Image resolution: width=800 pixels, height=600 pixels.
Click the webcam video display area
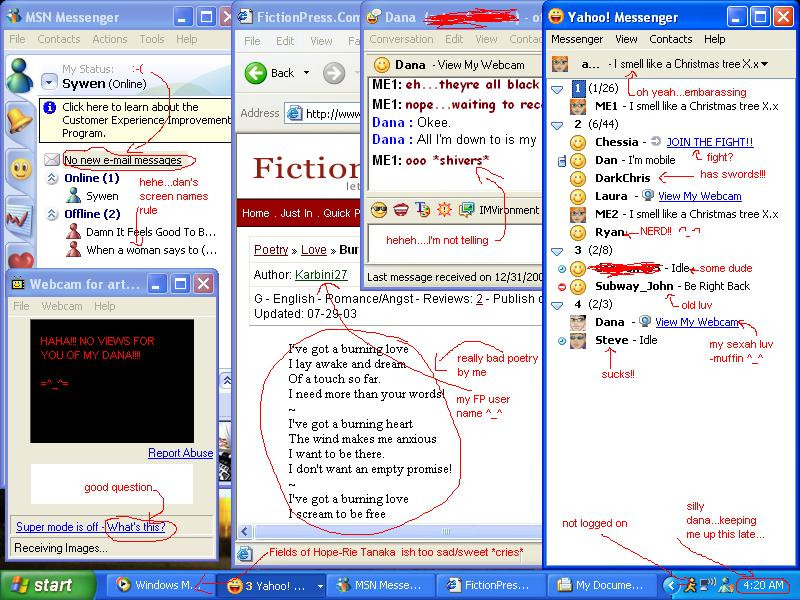[x=112, y=381]
